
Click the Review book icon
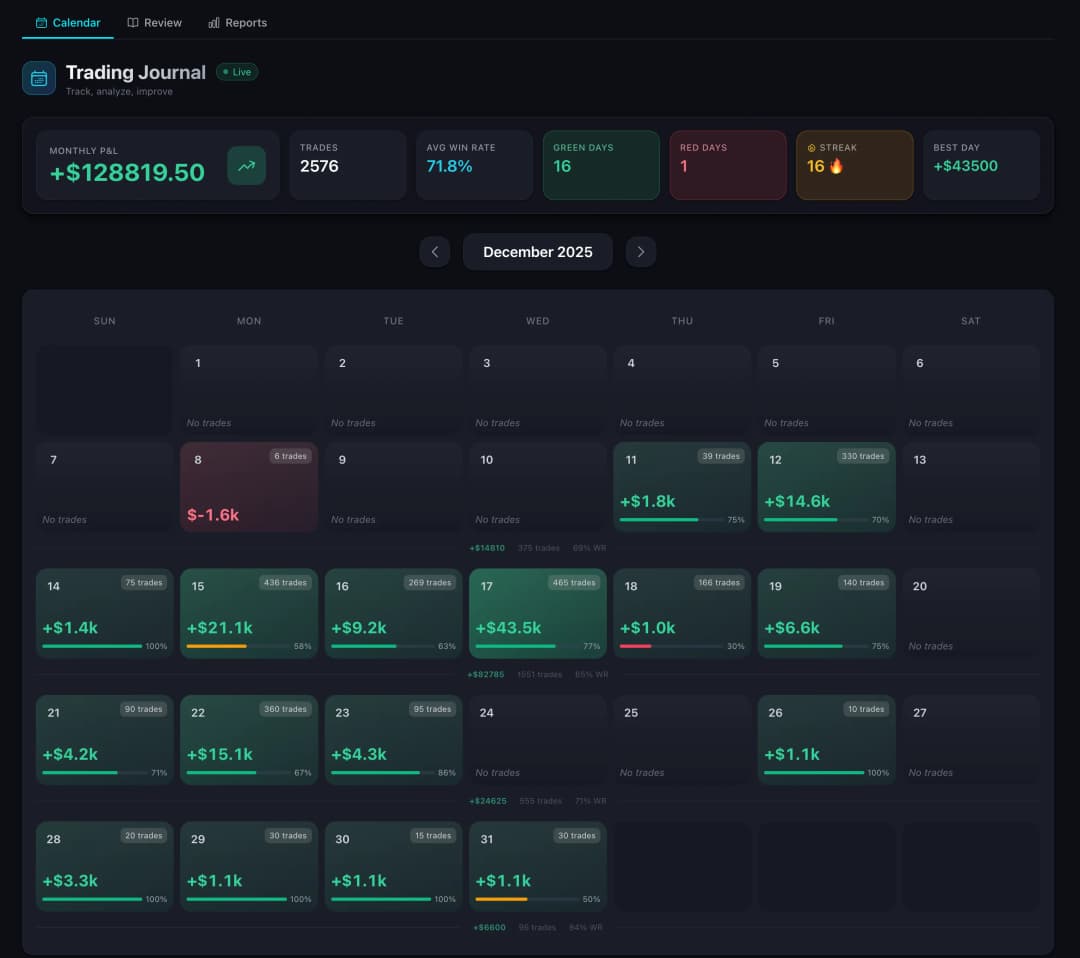click(131, 22)
